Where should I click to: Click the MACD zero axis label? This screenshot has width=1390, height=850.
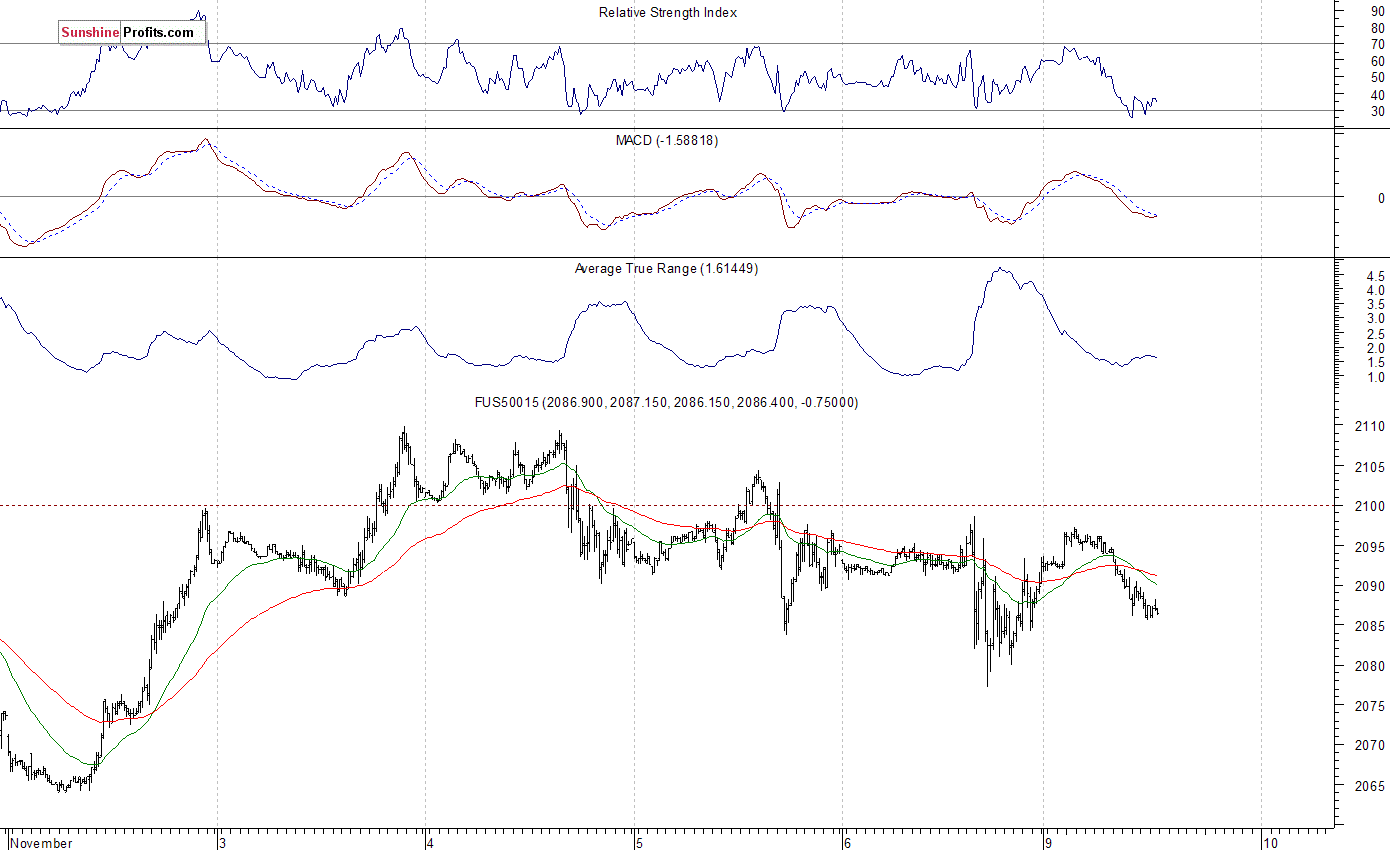(1381, 199)
